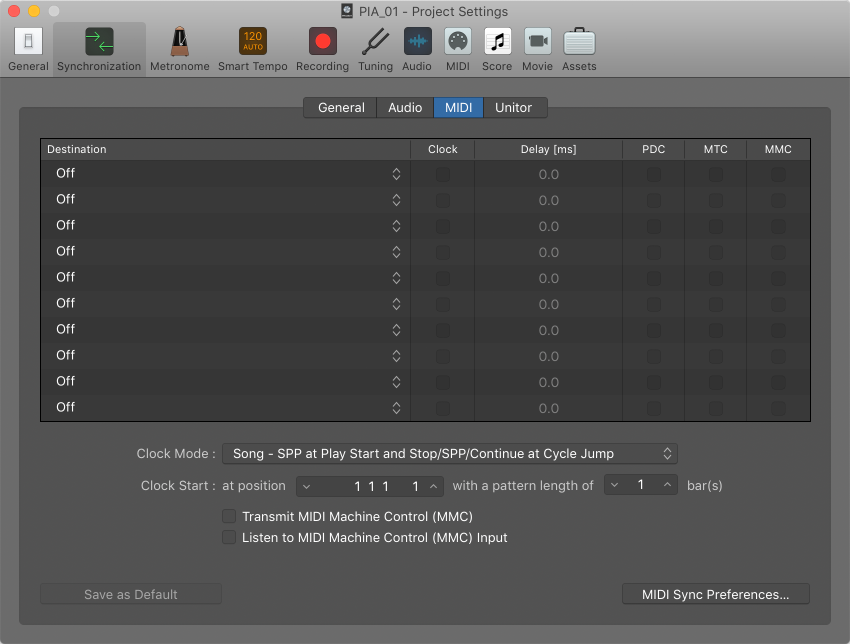Viewport: 850px width, 644px height.
Task: Click the pattern length value field
Action: click(x=641, y=485)
